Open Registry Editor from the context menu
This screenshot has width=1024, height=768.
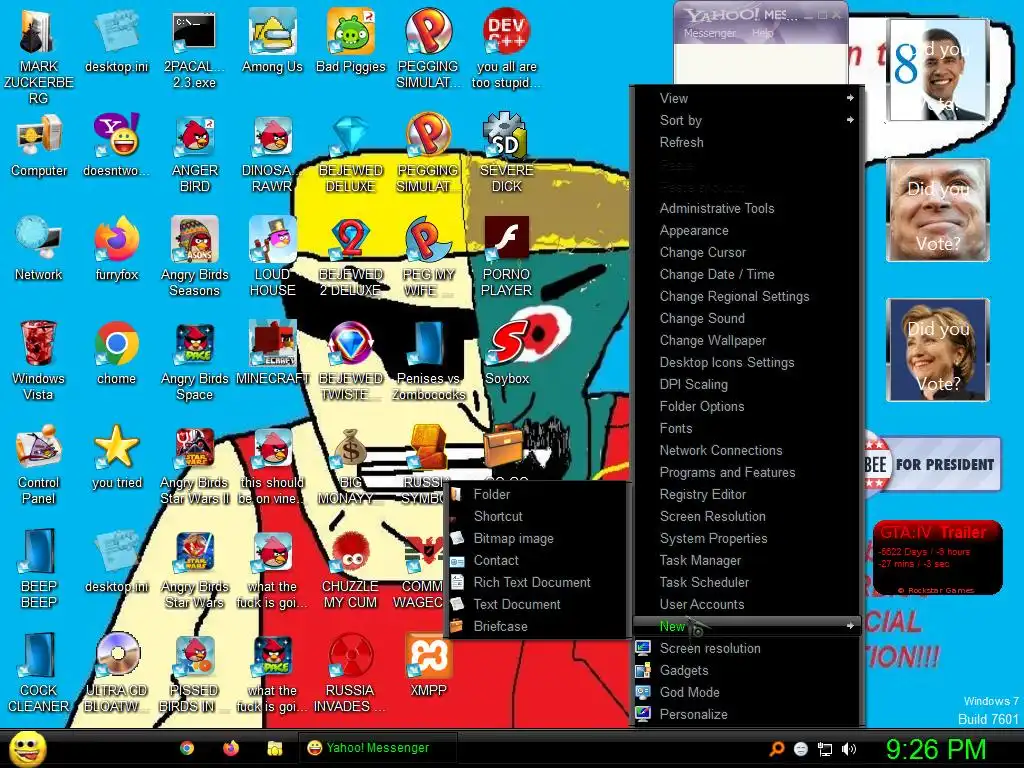pyautogui.click(x=747, y=494)
